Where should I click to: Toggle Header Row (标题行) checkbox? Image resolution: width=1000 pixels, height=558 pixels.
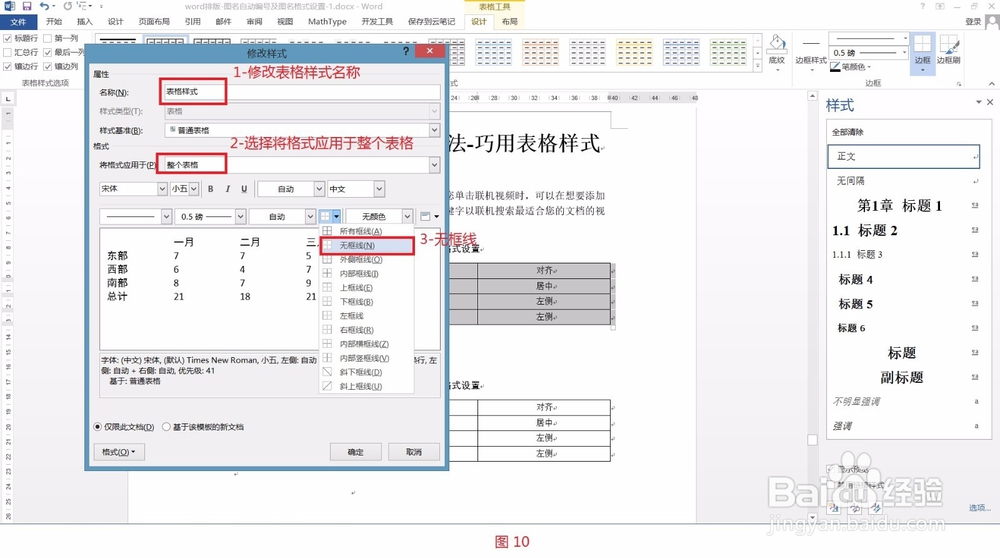tap(8, 38)
